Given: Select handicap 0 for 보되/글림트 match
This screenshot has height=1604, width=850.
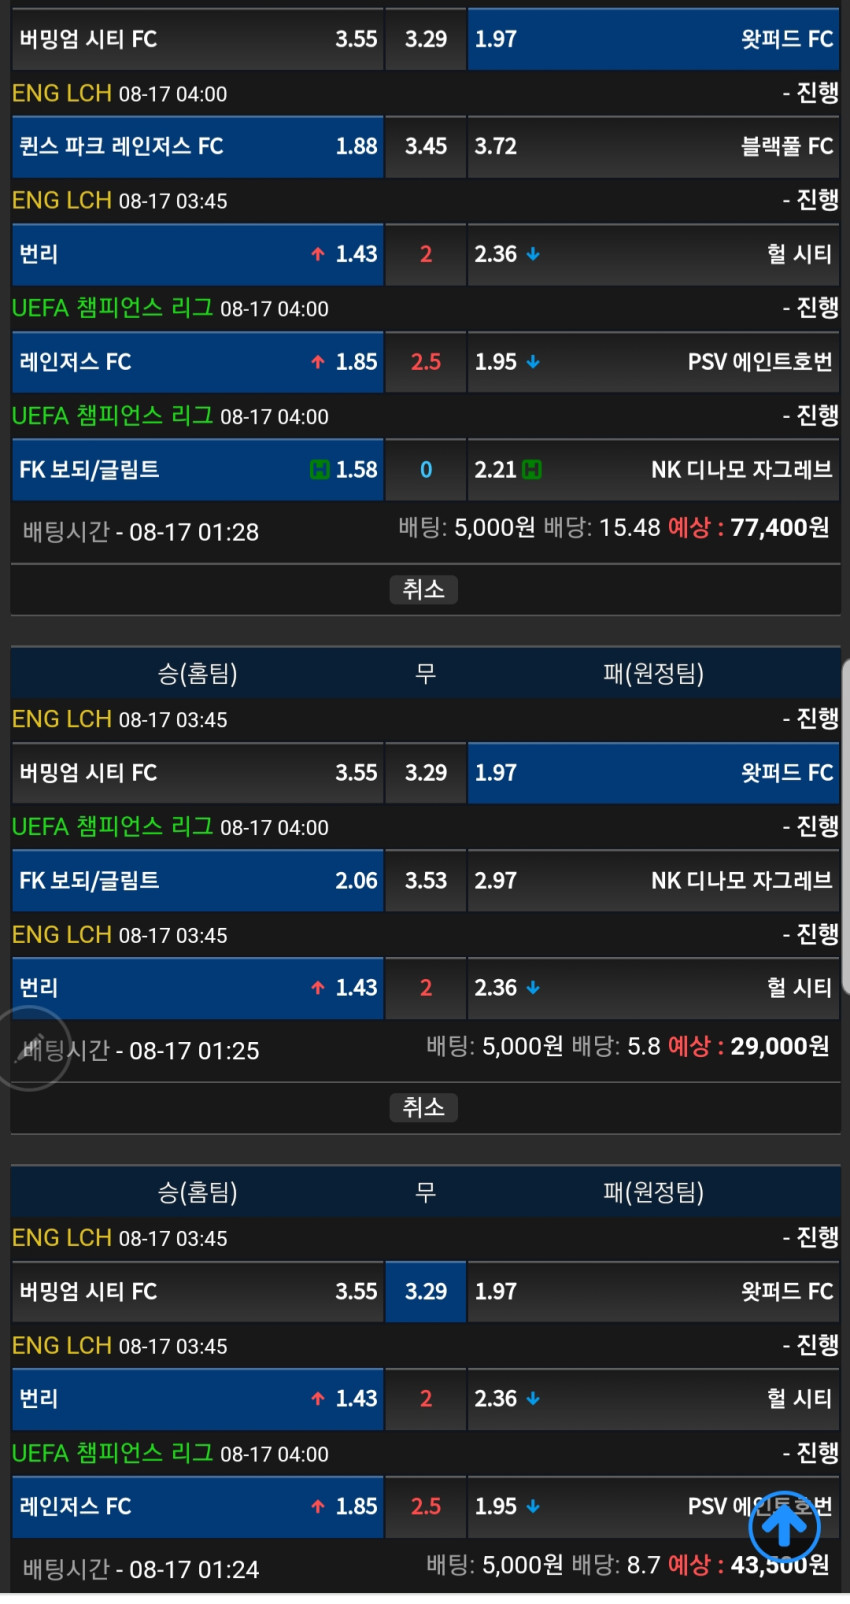Looking at the screenshot, I should (426, 469).
